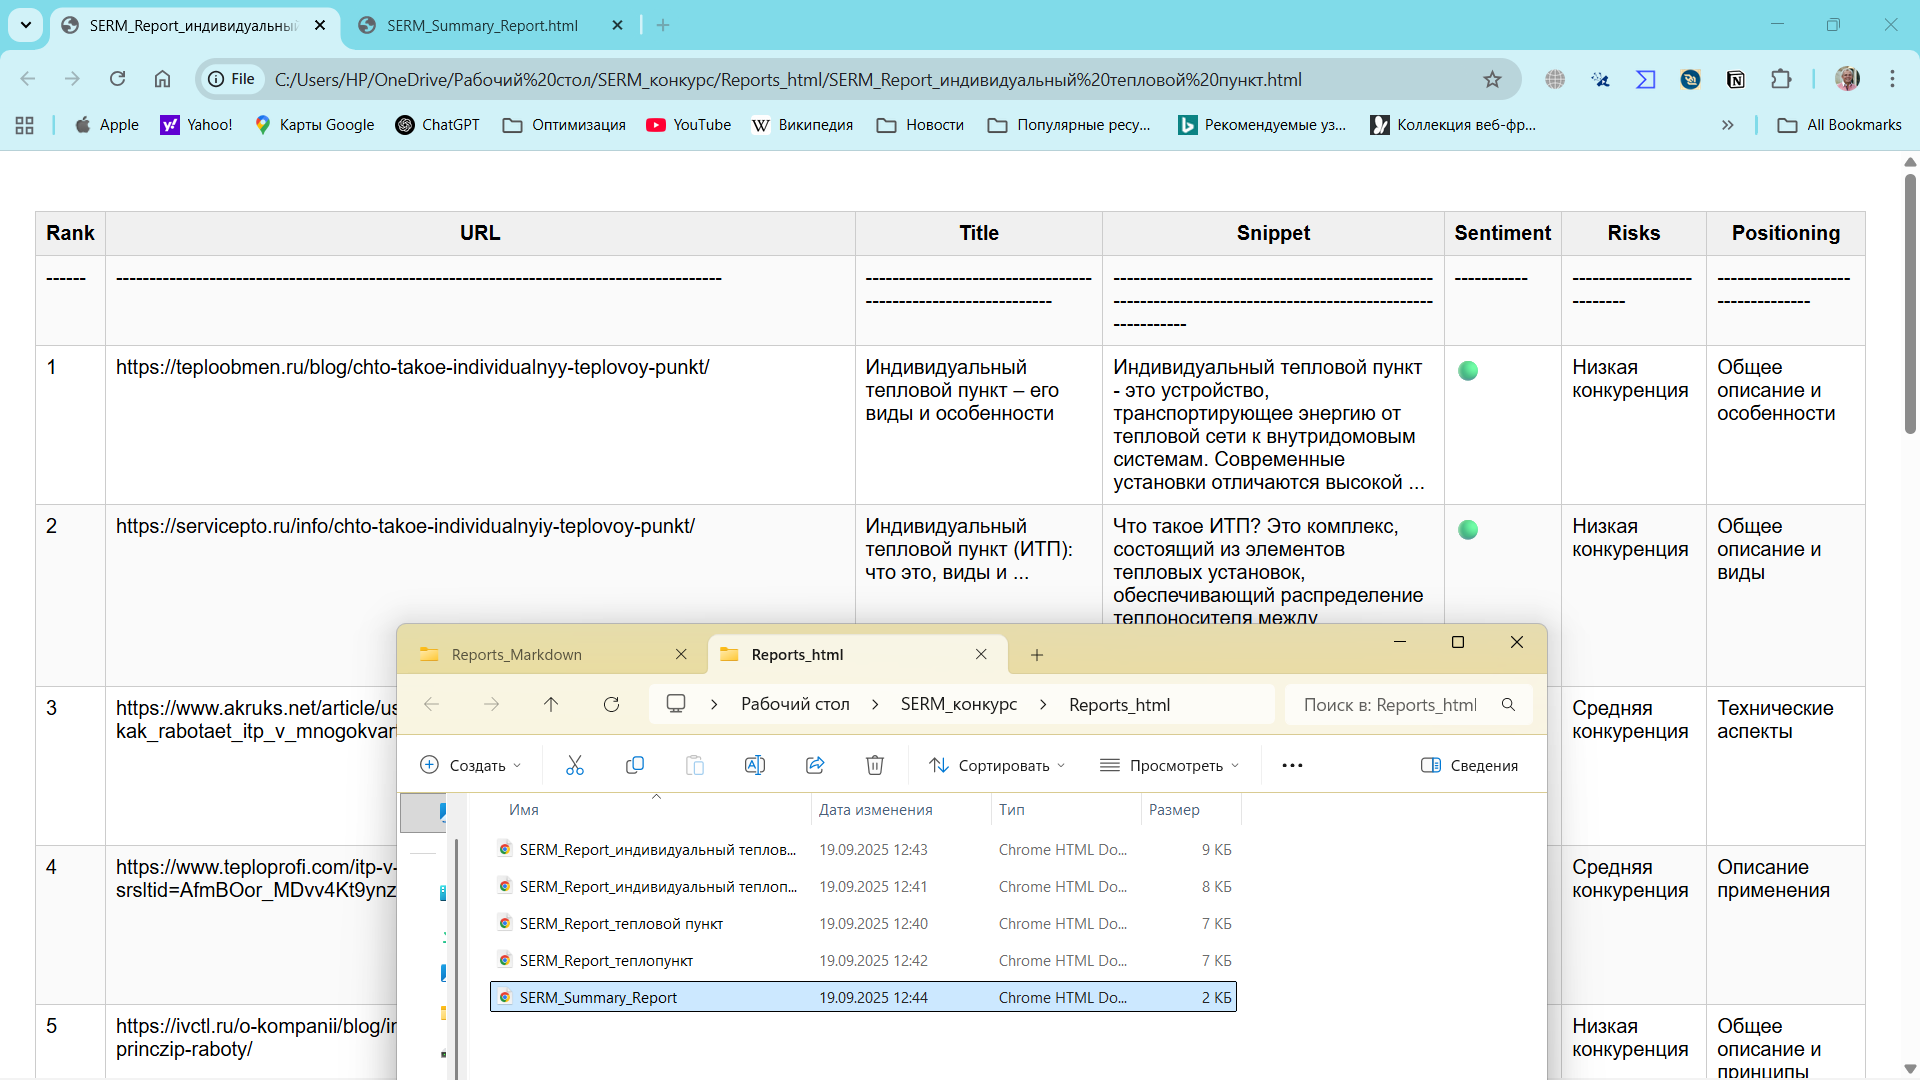Viewport: 1920px width, 1080px height.
Task: Open Chrome three-dot menu
Action: tap(1892, 79)
